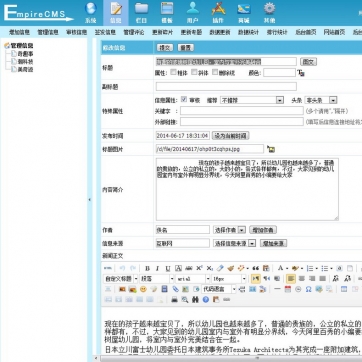Open the arial font family dropdown
The width and height of the screenshot is (362, 362).
click(193, 279)
